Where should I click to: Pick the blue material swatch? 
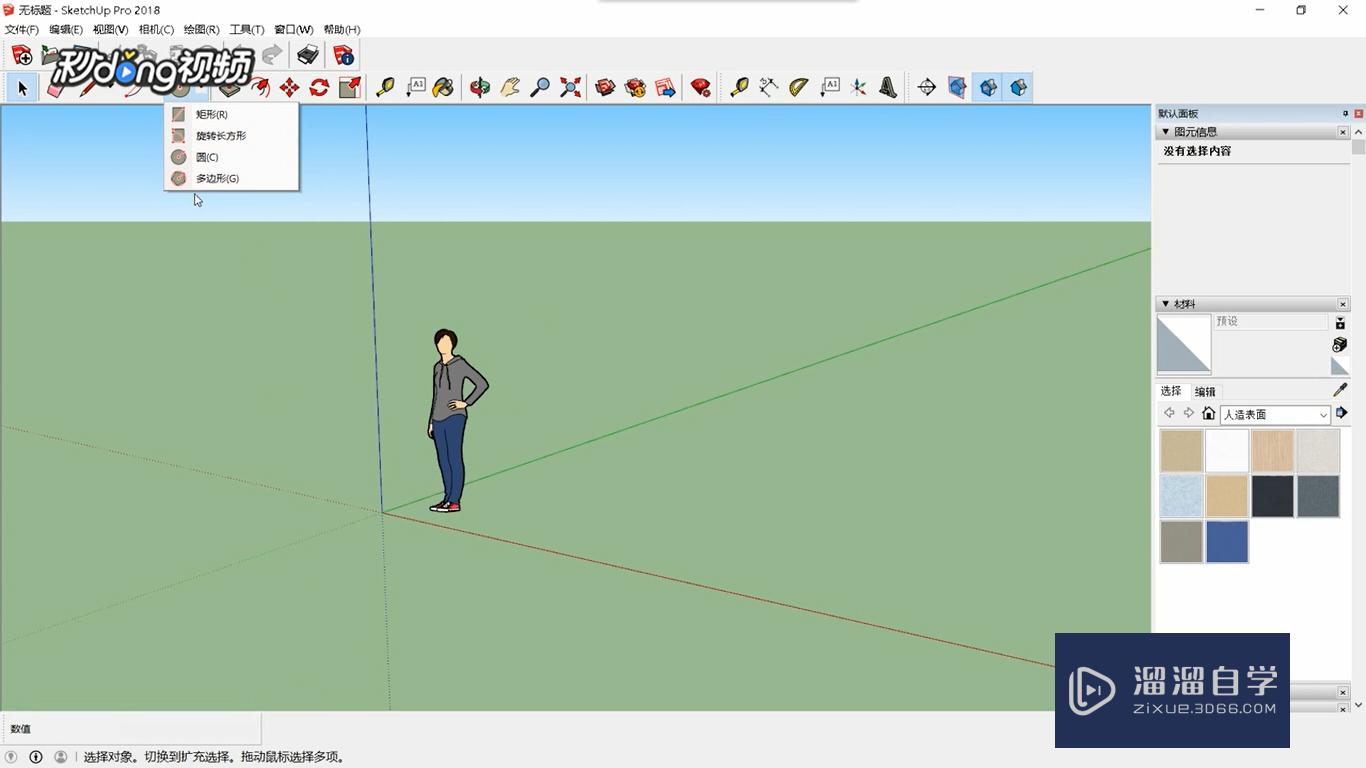[x=1227, y=542]
